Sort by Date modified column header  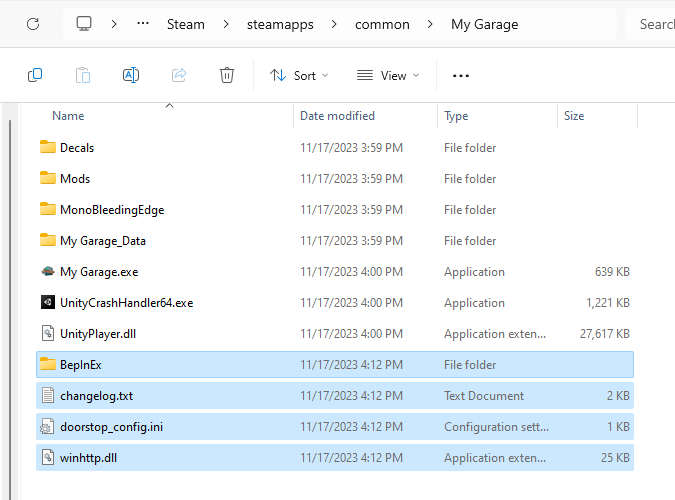[338, 116]
